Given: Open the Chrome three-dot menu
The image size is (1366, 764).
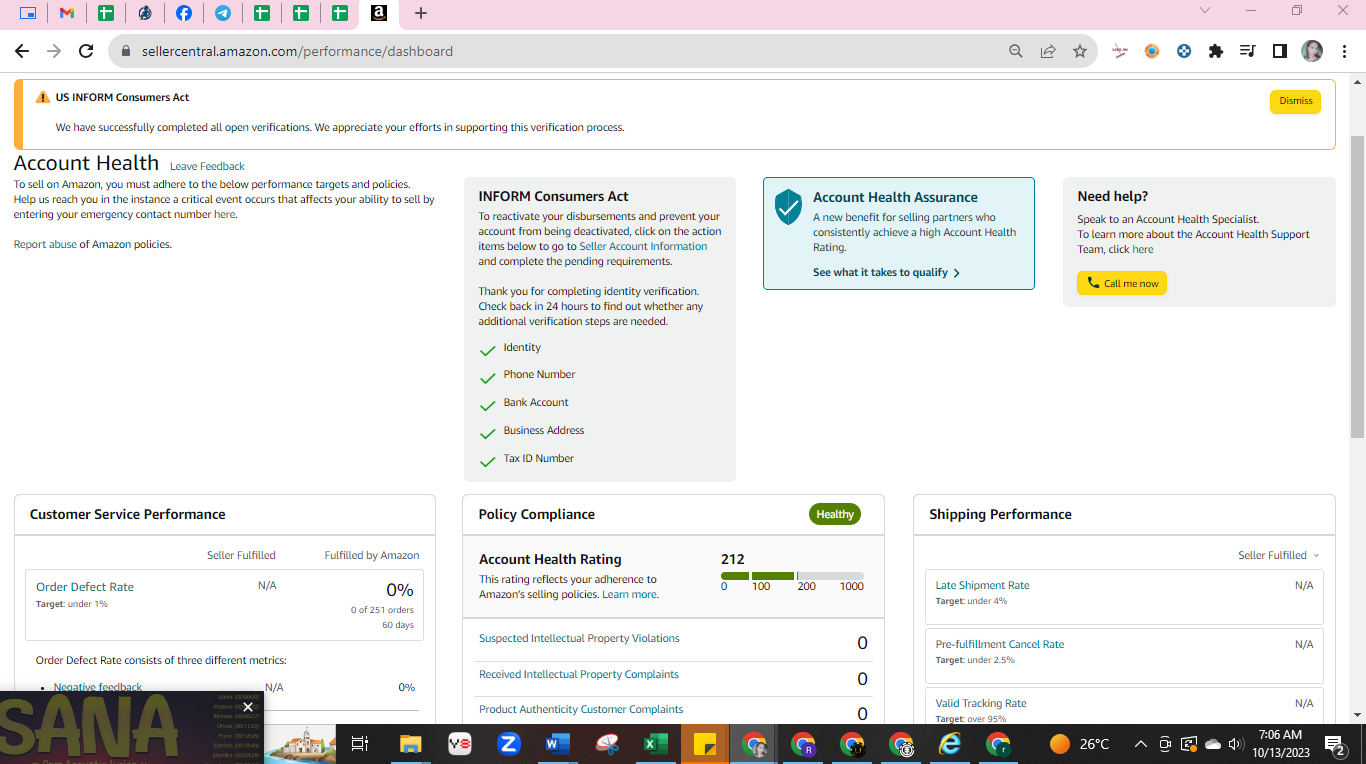Looking at the screenshot, I should [x=1344, y=51].
